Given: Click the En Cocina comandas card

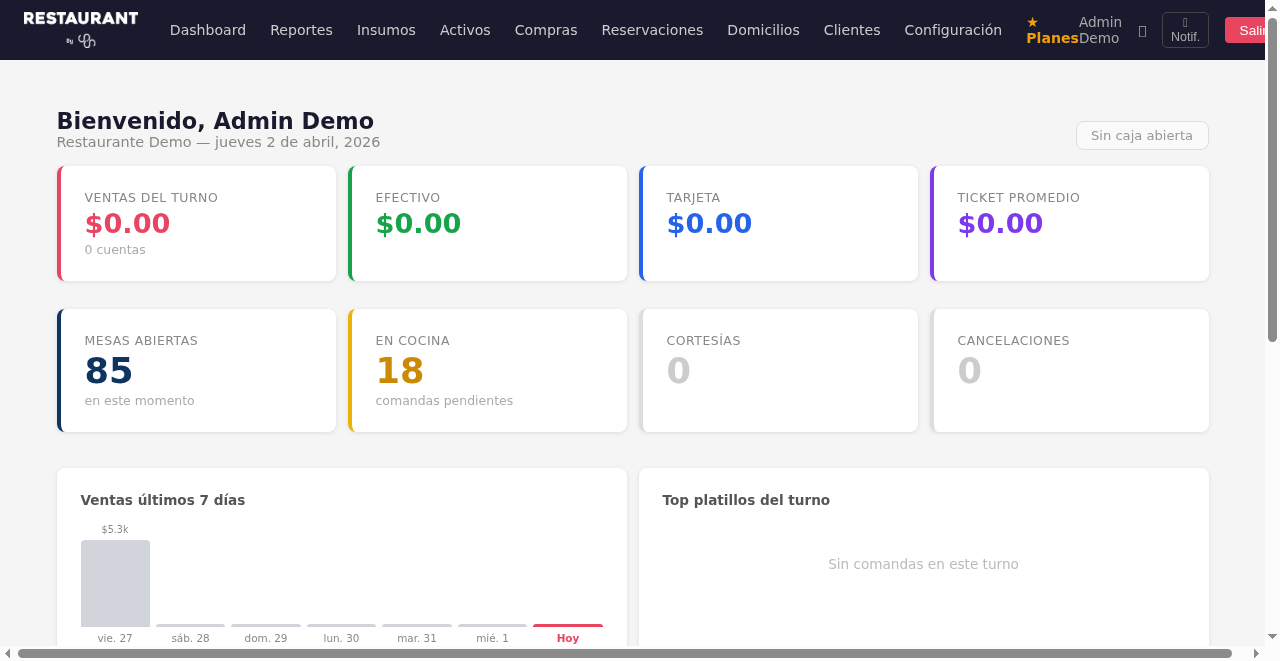Looking at the screenshot, I should (487, 370).
